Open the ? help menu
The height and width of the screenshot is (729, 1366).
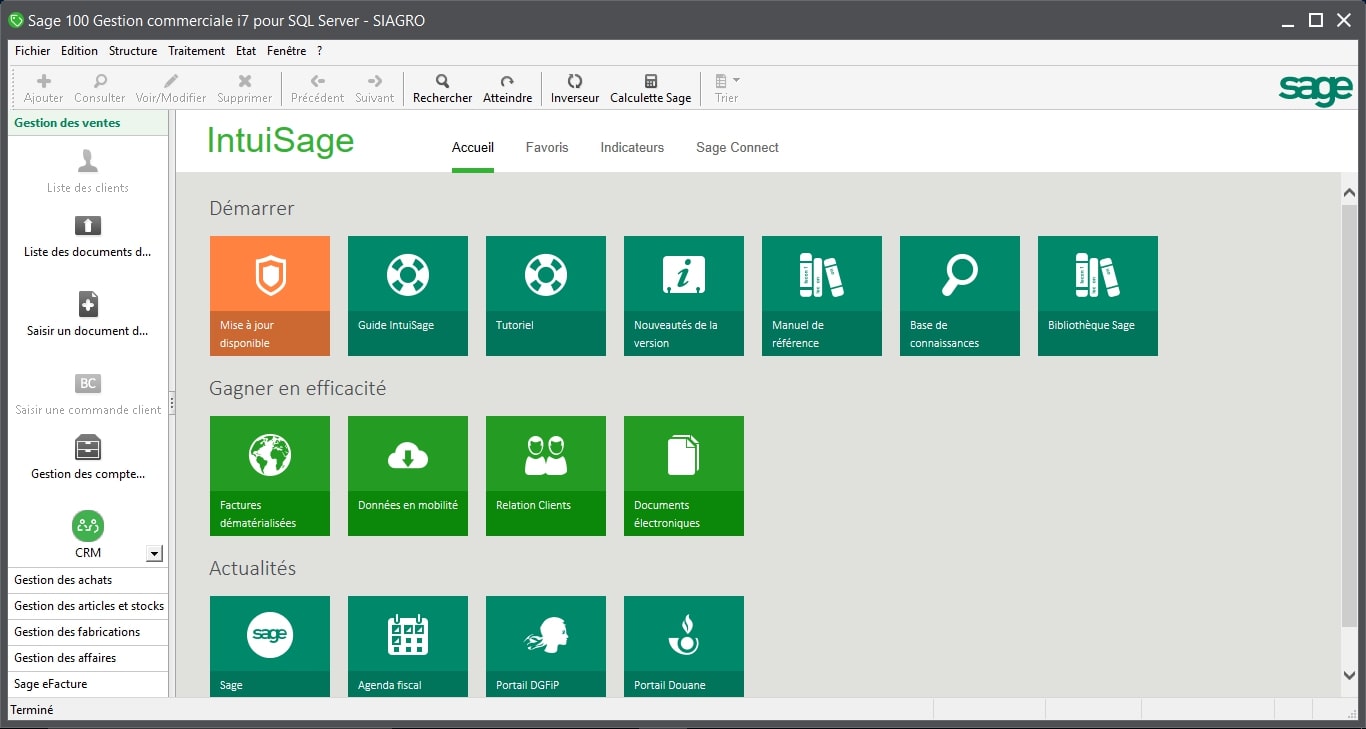318,50
